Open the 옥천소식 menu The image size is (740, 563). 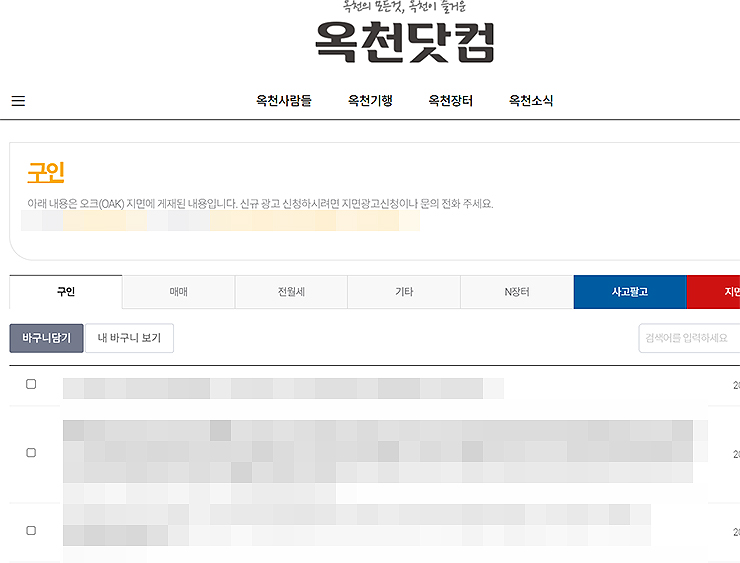coord(530,101)
